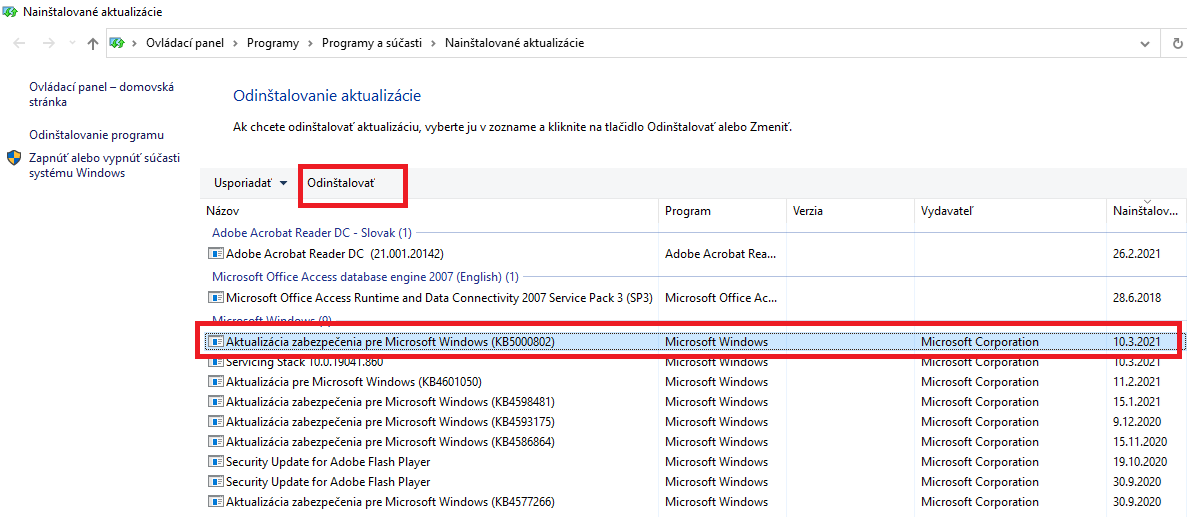
Task: Click Ovládací panel breadcrumb
Action: [x=185, y=43]
